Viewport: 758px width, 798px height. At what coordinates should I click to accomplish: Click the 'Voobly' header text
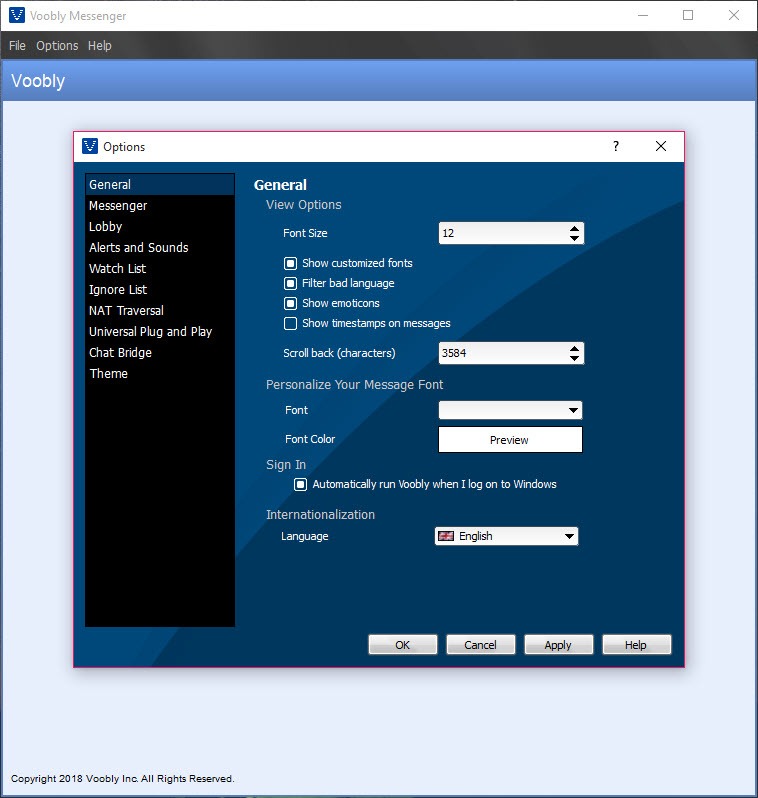38,81
